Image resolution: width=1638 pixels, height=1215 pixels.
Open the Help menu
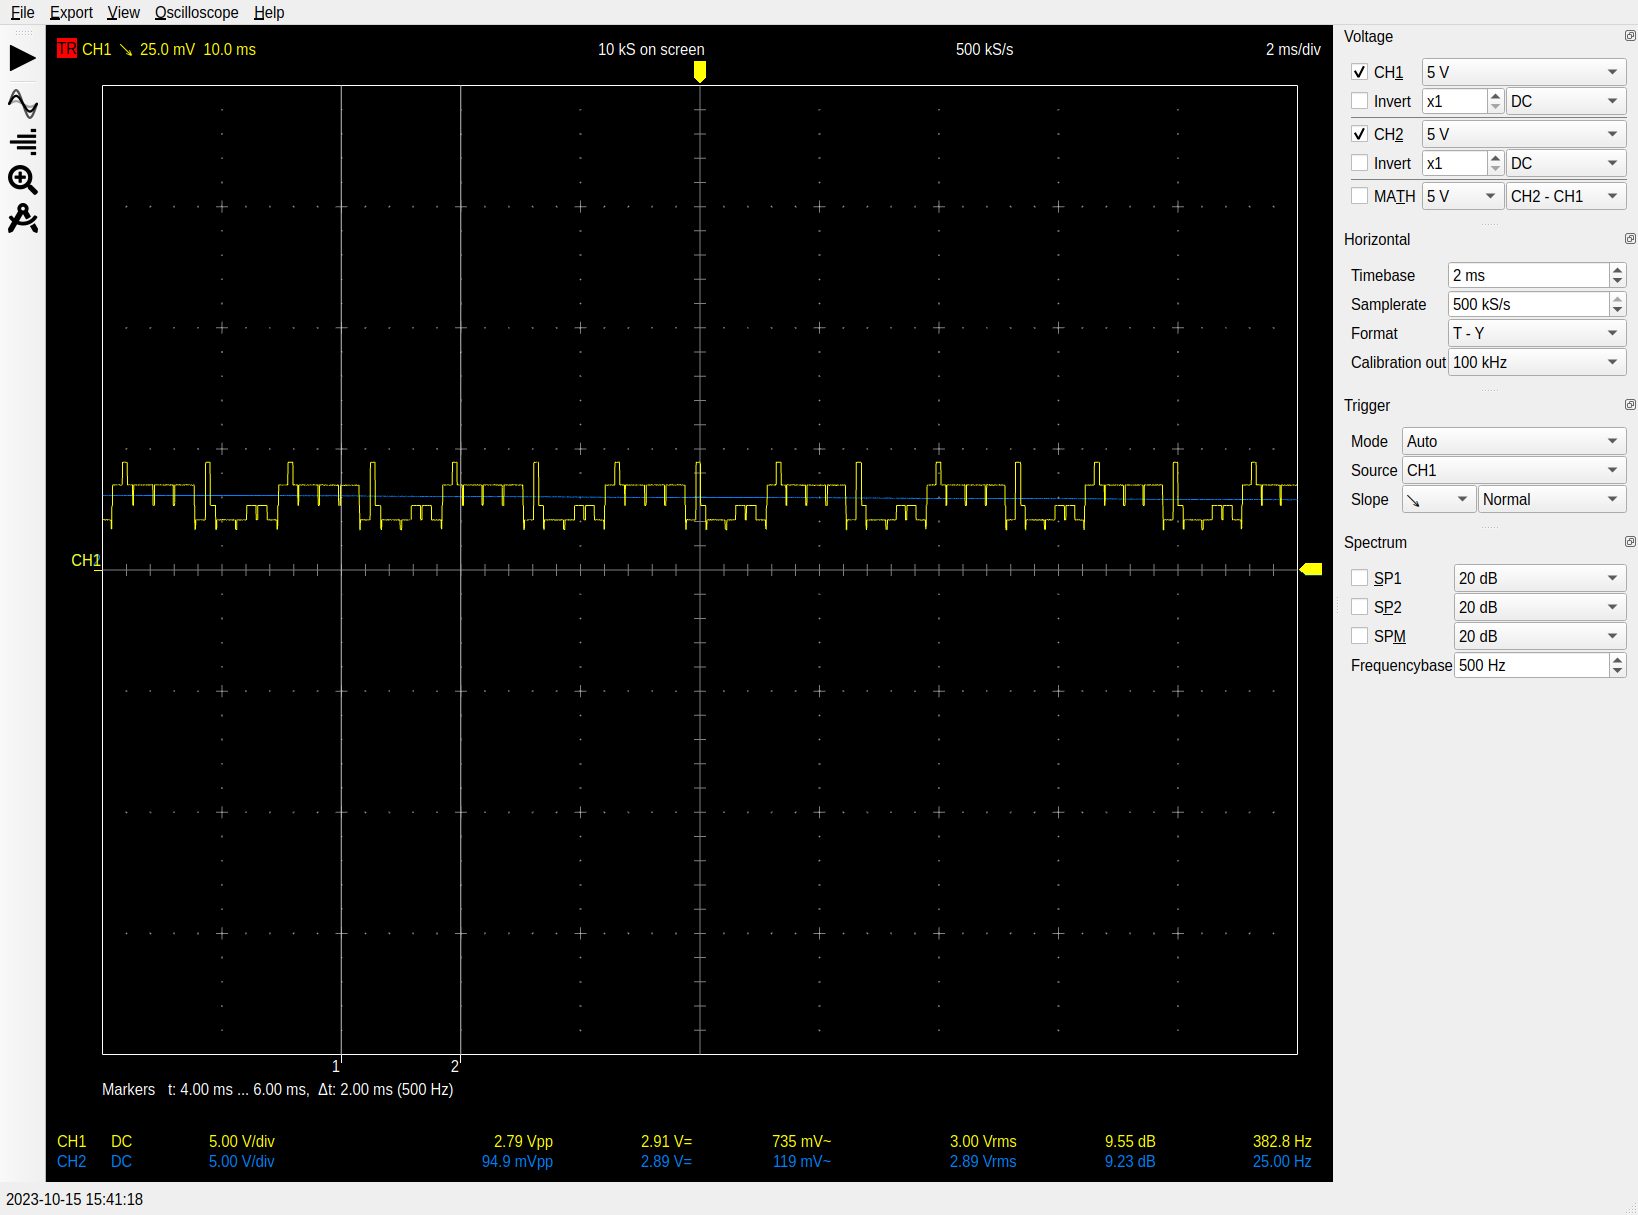coord(269,12)
